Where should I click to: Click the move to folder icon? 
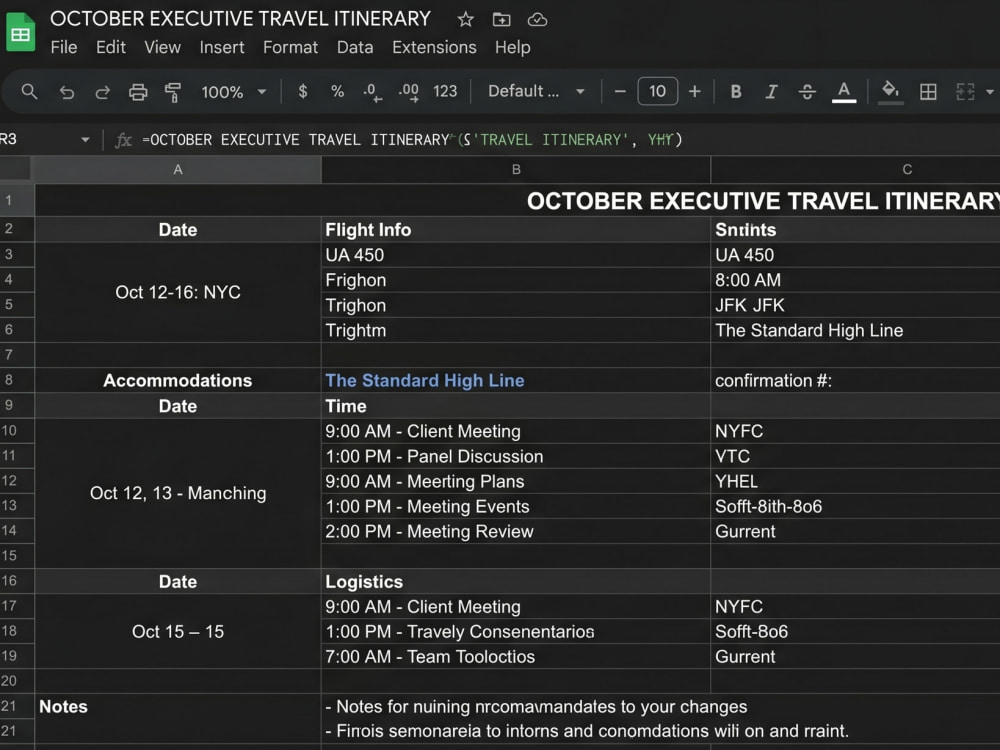point(501,20)
